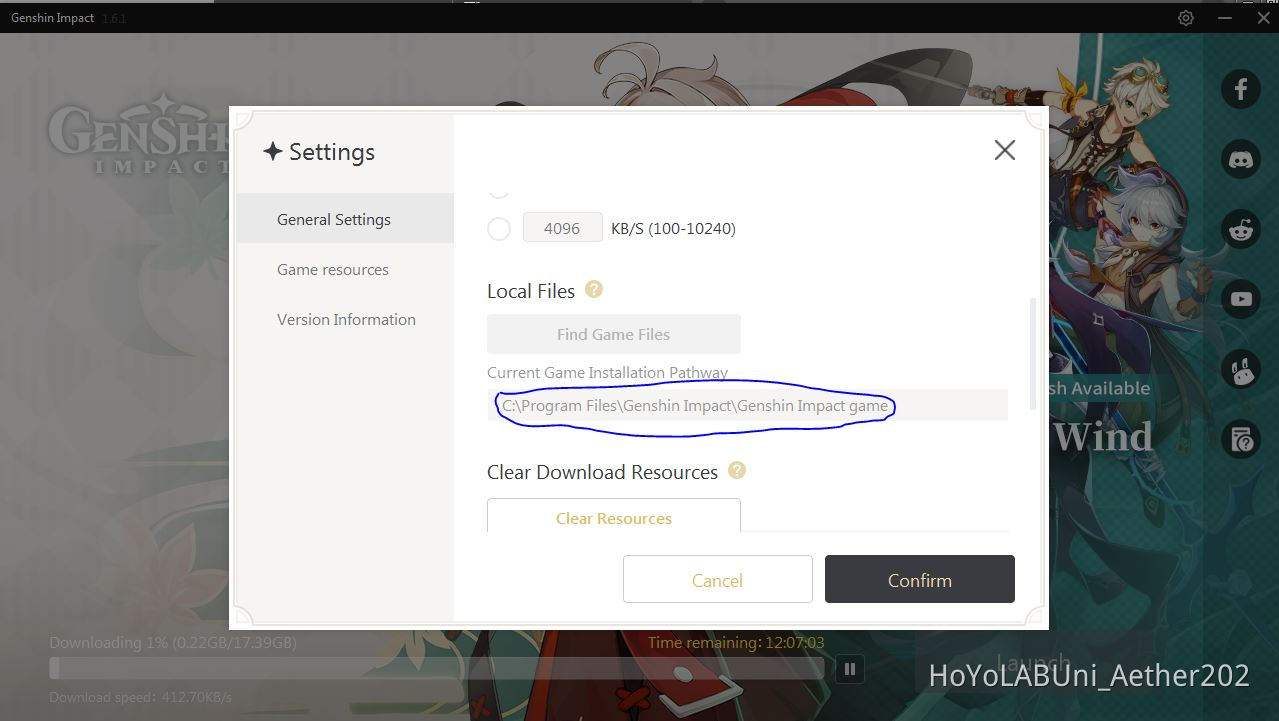Click the Download speed 412.70KB/s text

140,696
